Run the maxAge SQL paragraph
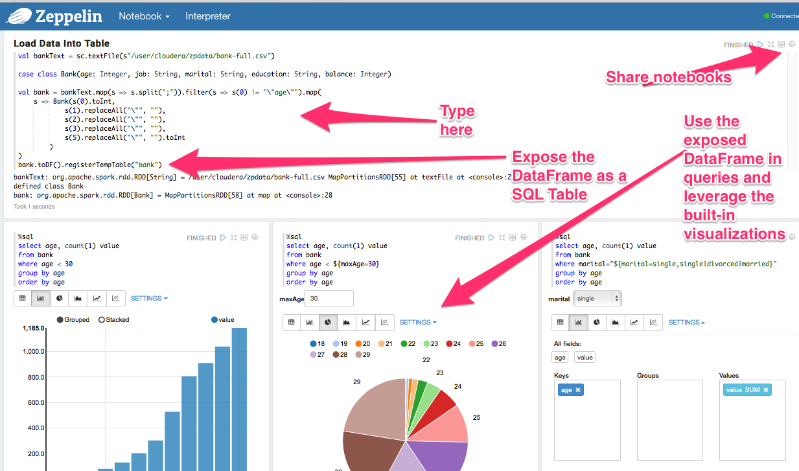This screenshot has height=471, width=799. pos(491,238)
